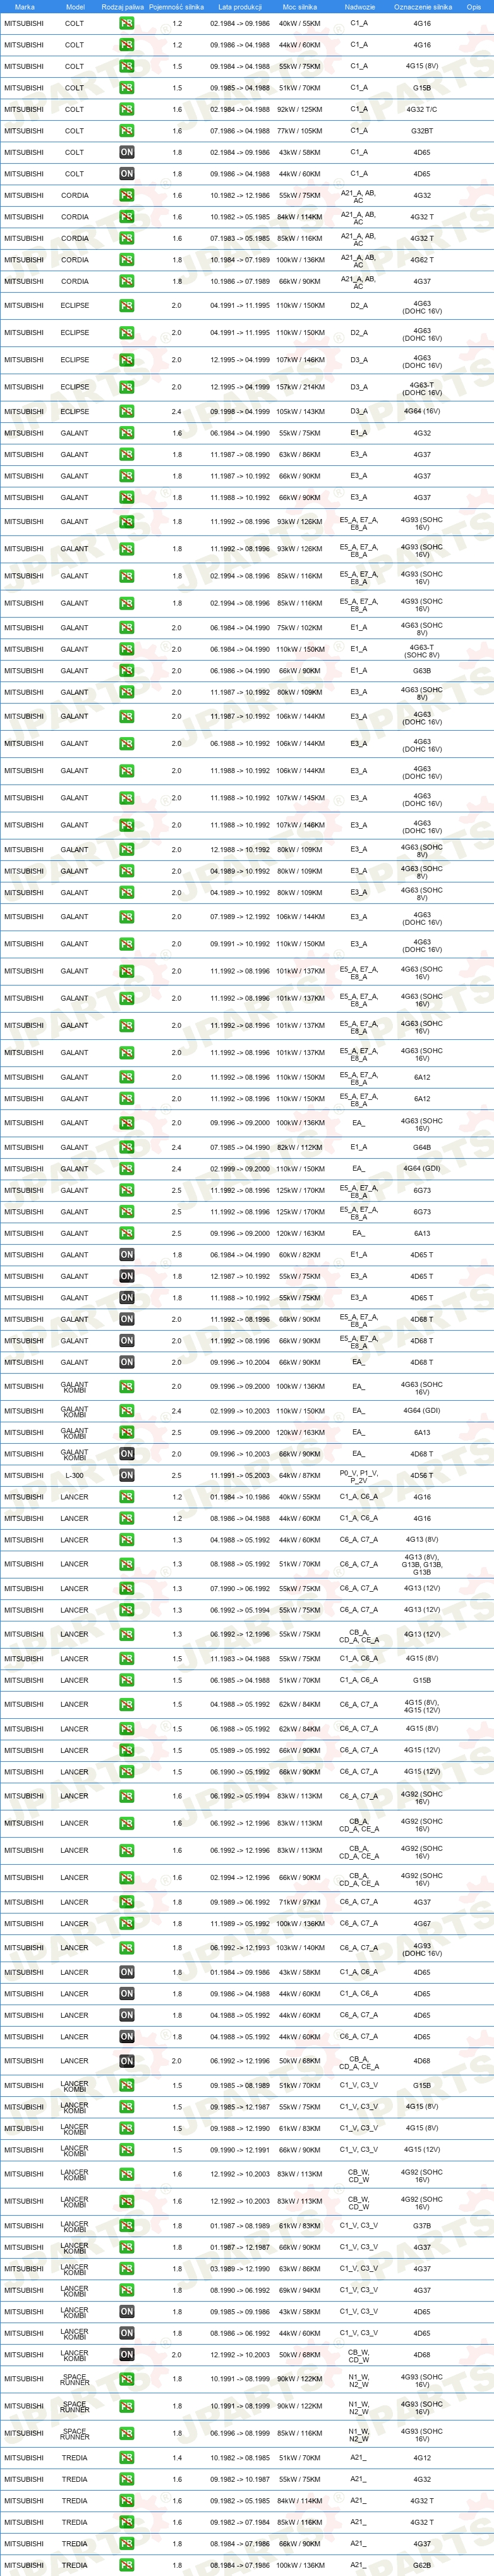The image size is (494, 2576).
Task: Select the 157kW / 214KM power cell
Action: 300,387
